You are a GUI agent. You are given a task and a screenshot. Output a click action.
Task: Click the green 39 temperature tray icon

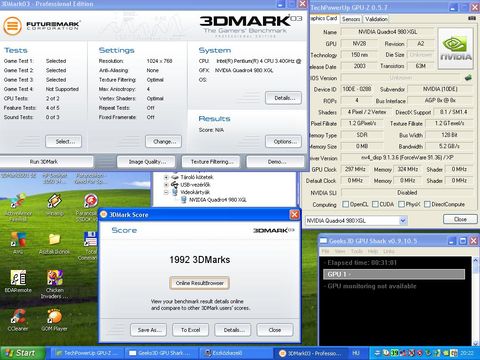[395, 353]
